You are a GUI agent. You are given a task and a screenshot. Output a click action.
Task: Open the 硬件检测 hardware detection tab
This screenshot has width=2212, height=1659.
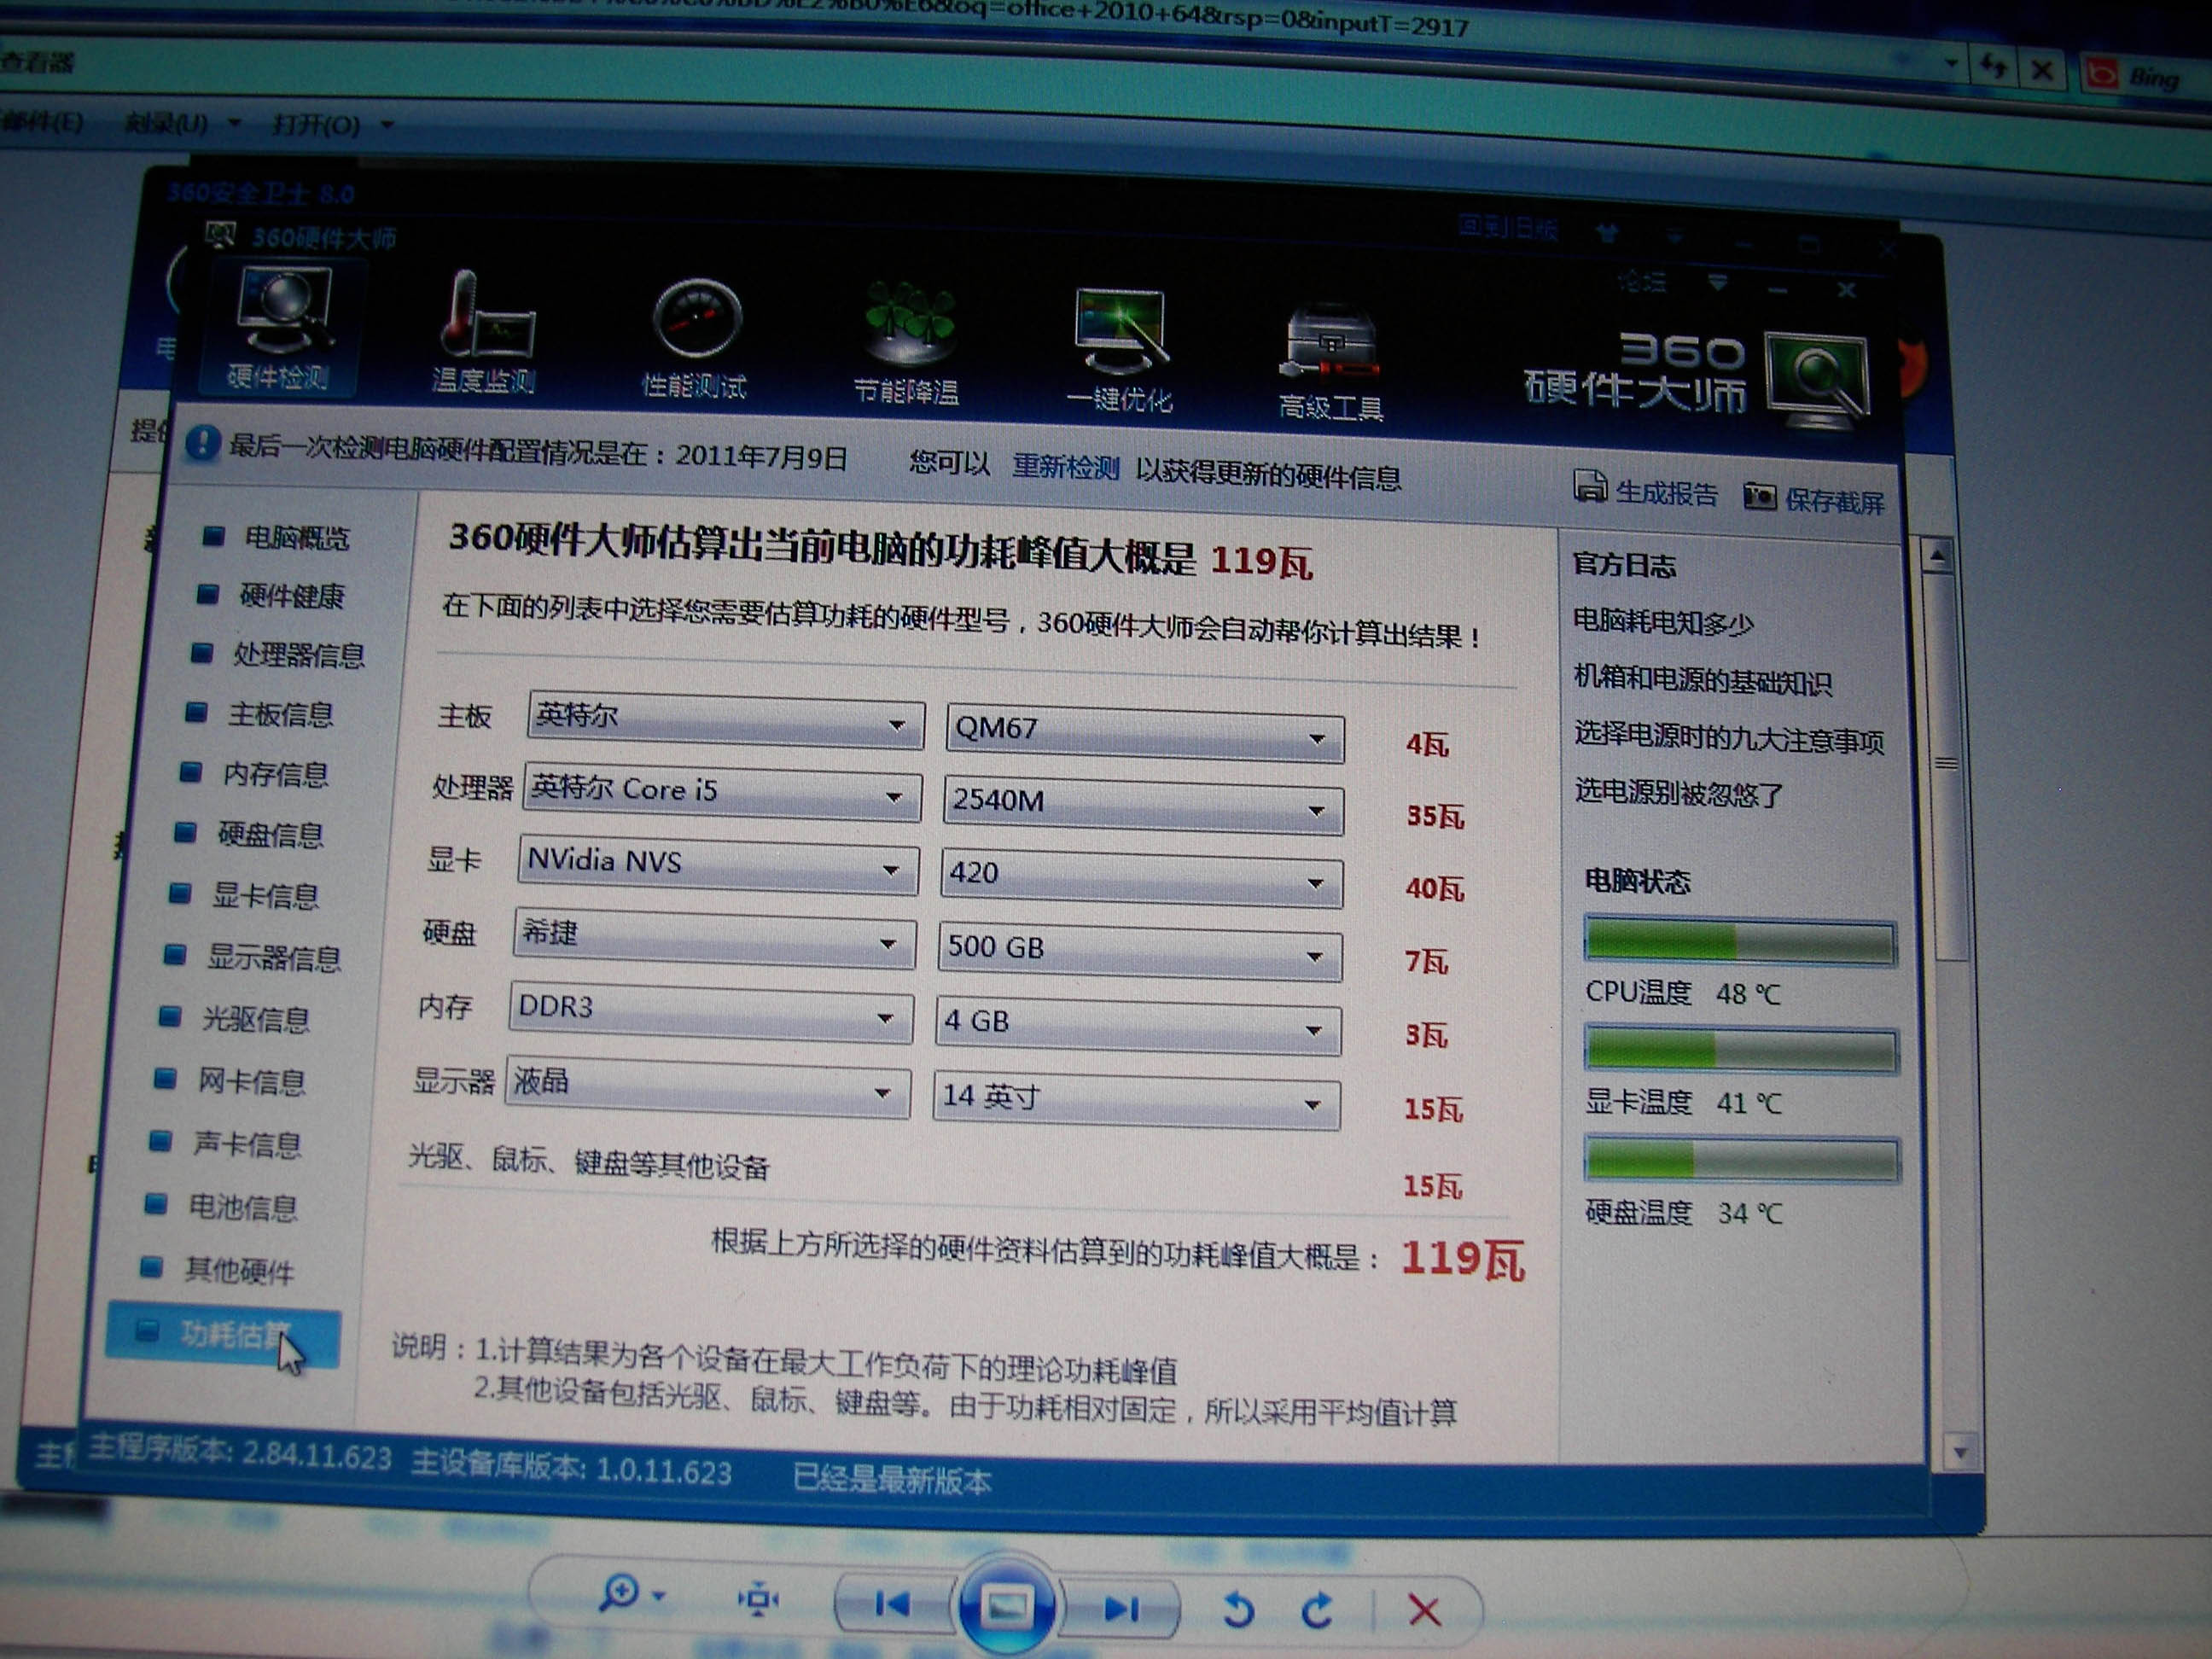tap(281, 328)
